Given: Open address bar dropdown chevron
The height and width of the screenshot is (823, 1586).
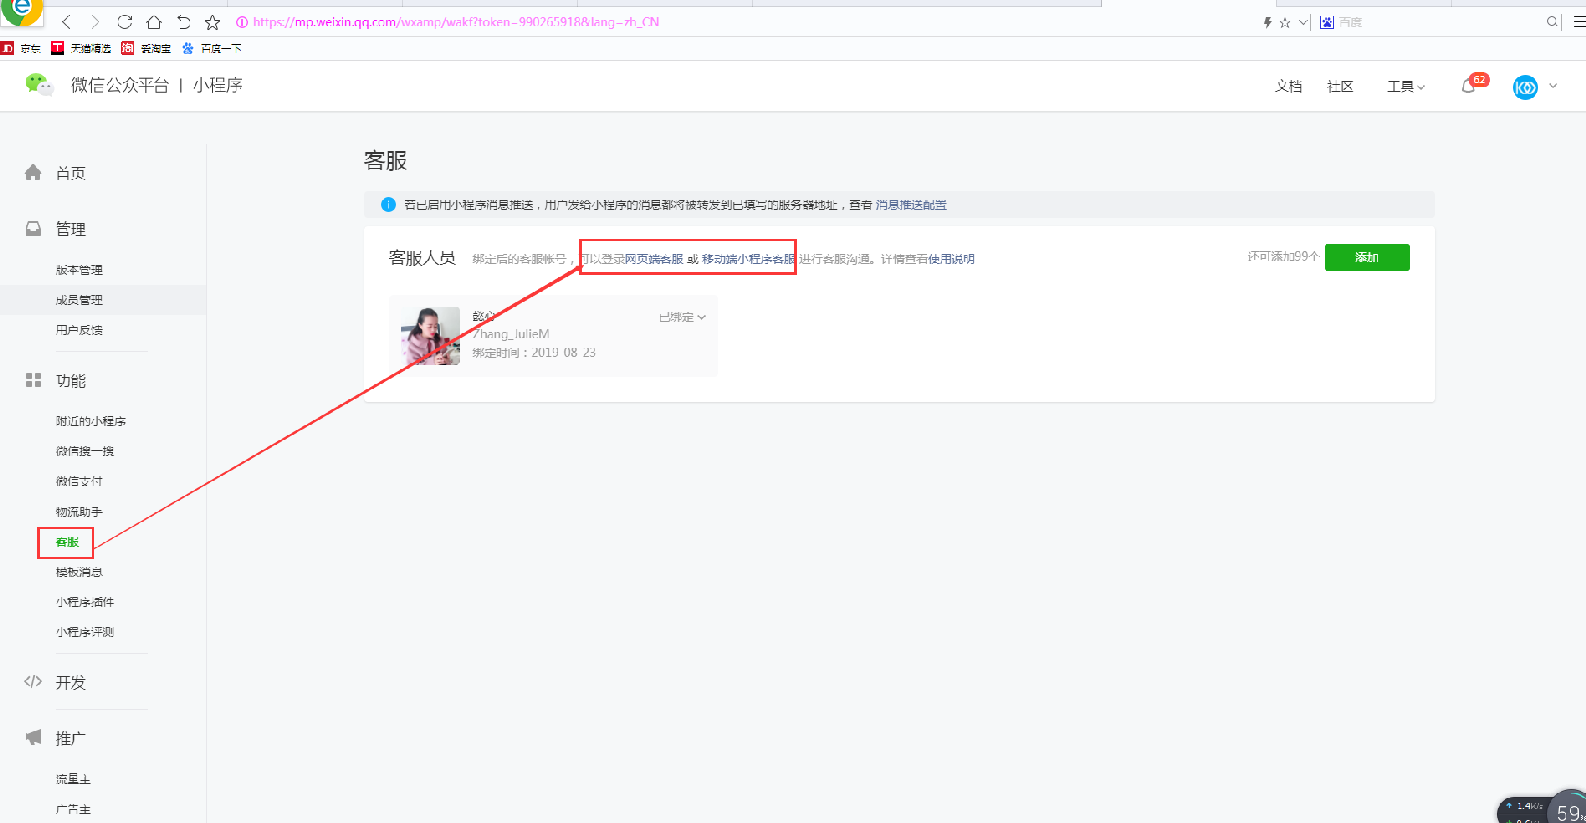Looking at the screenshot, I should (1303, 22).
